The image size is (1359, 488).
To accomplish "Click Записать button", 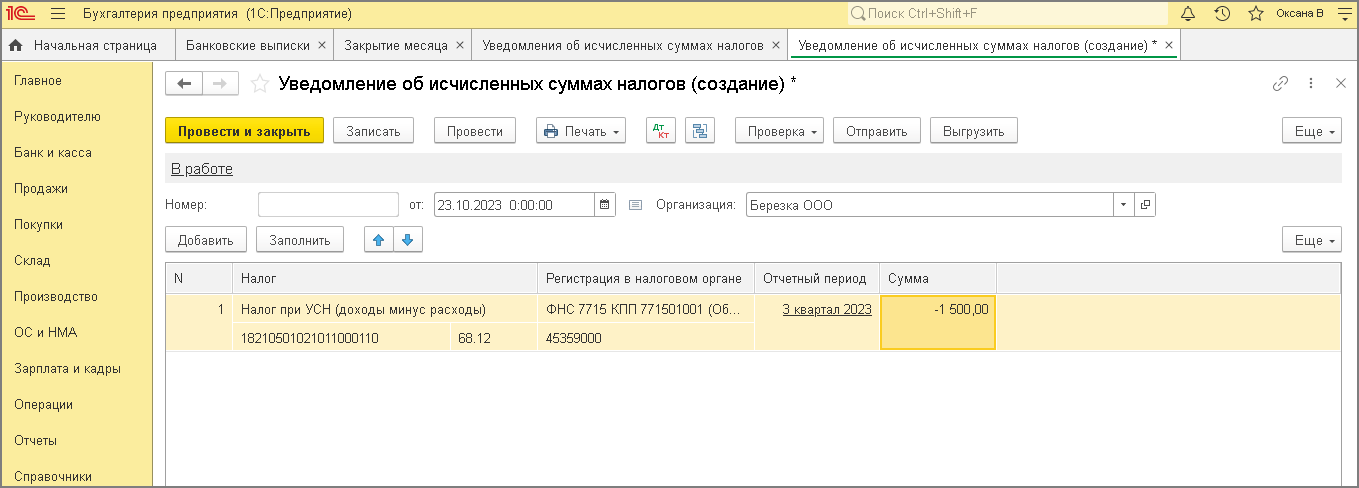I will coord(373,131).
